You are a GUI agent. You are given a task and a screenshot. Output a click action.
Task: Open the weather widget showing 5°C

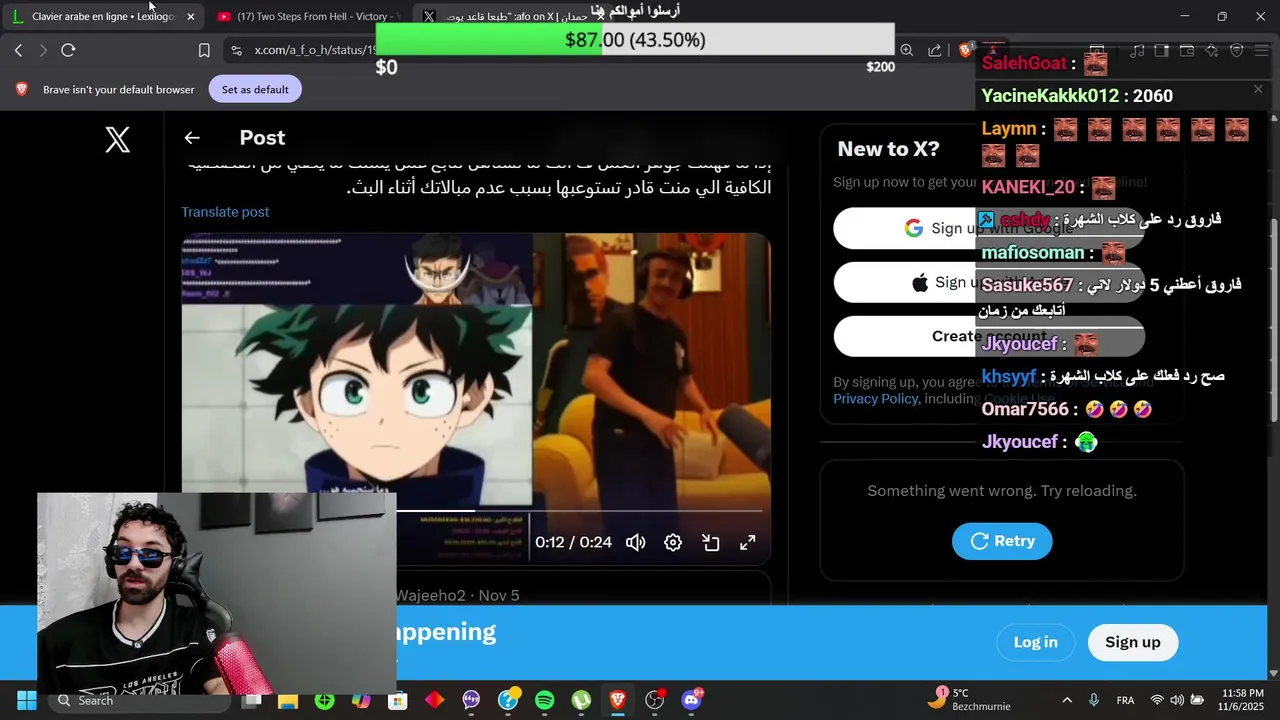pos(970,700)
